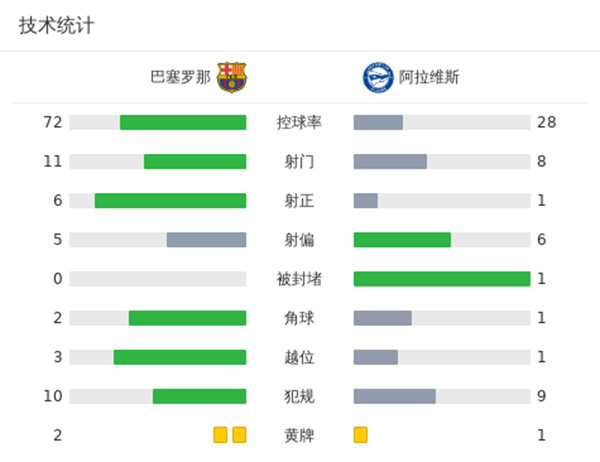Click Barcelona's green possession bar
Viewport: 600px width, 462px height.
point(183,122)
